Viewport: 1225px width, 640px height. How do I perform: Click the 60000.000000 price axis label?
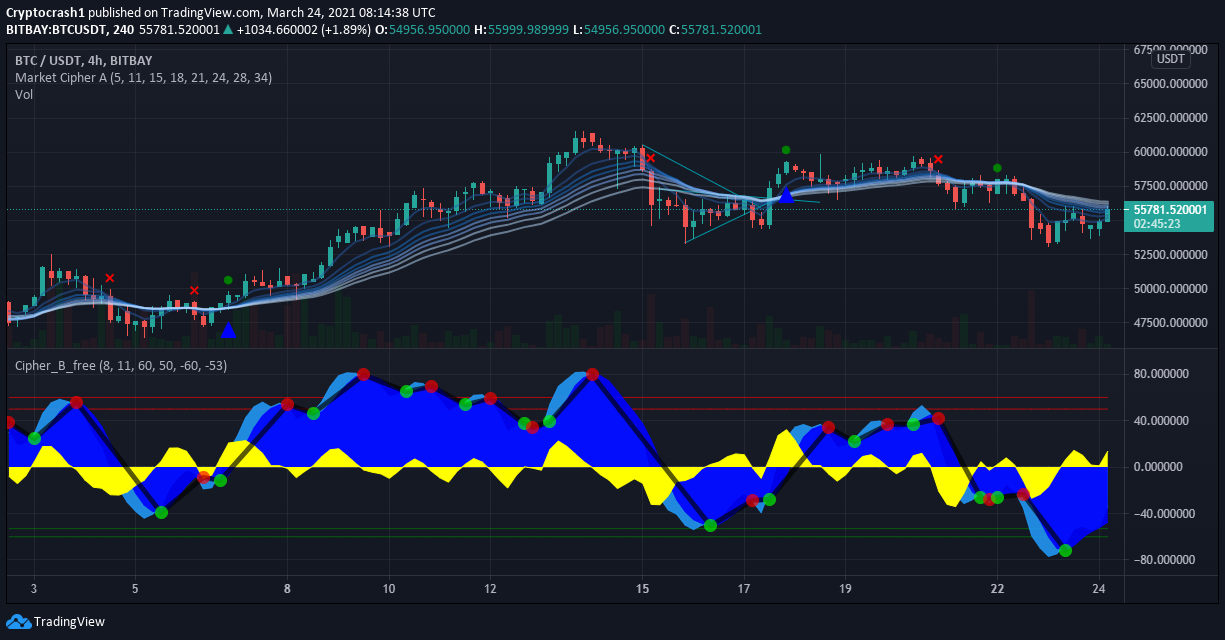(x=1171, y=152)
